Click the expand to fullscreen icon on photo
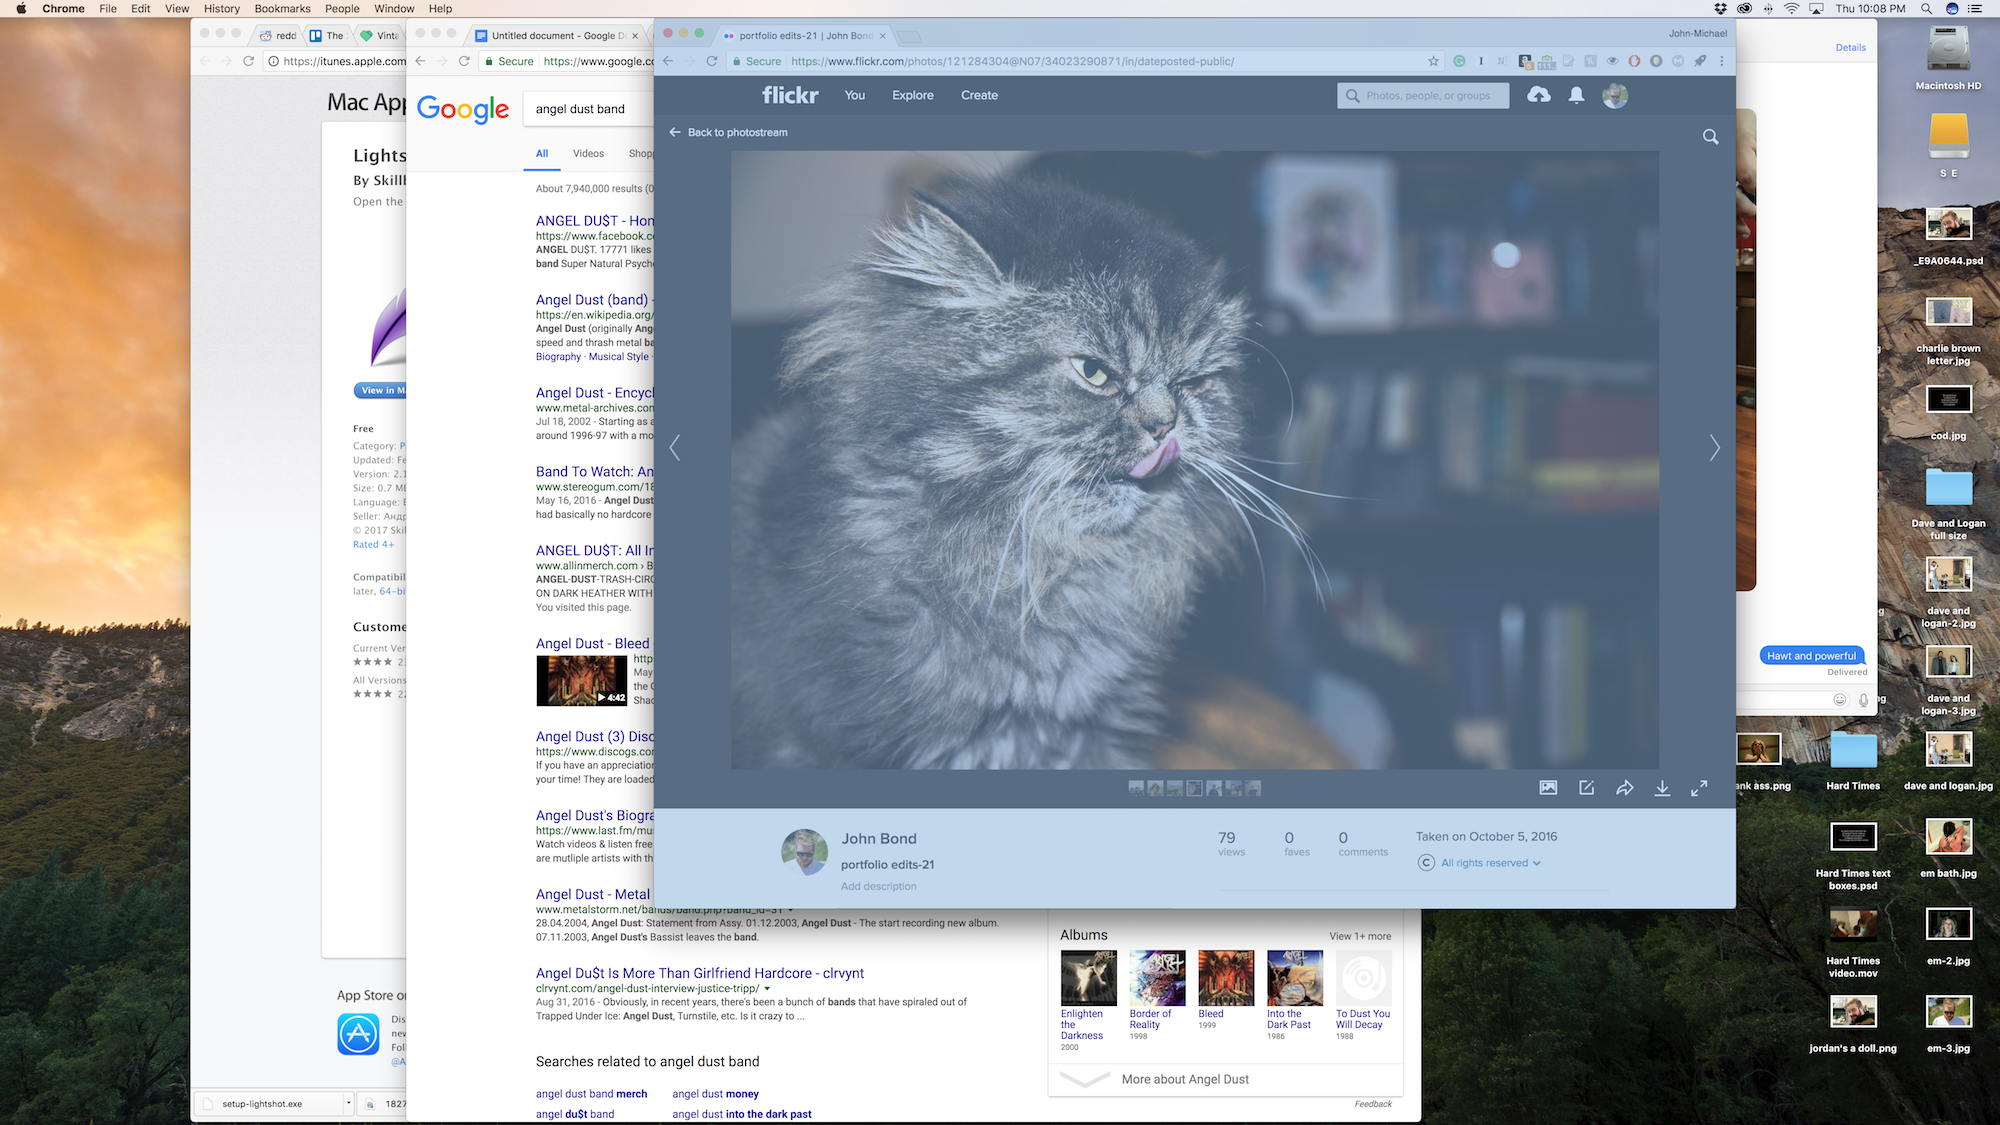Image resolution: width=2000 pixels, height=1125 pixels. (x=1701, y=787)
